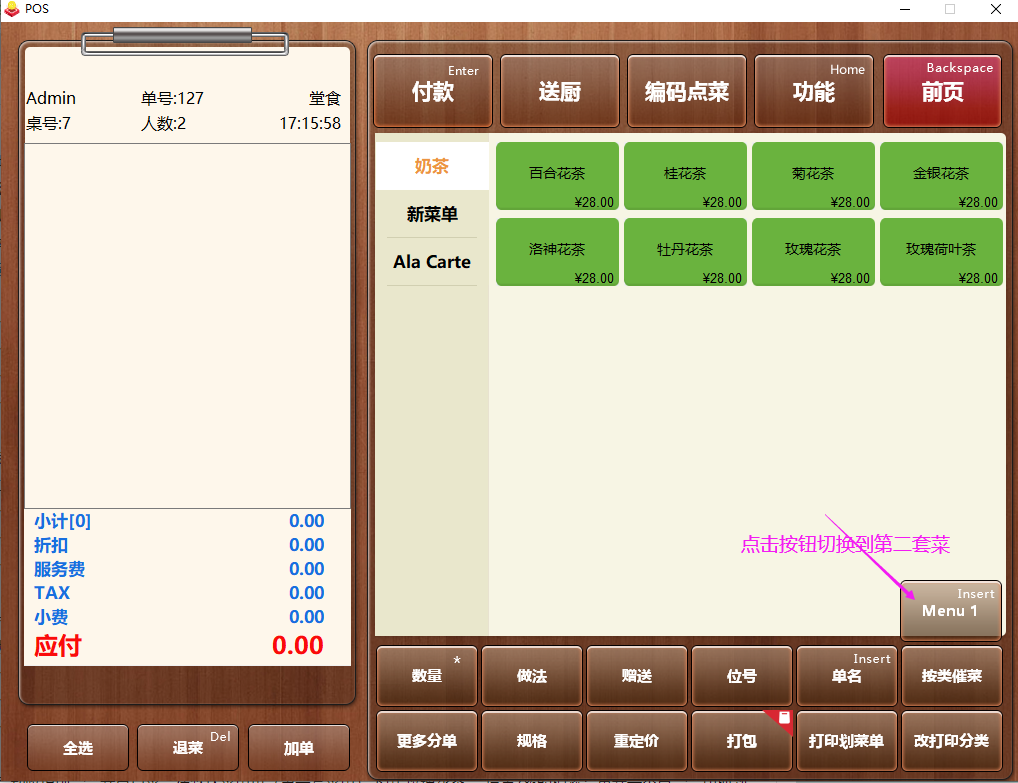Select the 奶茶 category tab

pyautogui.click(x=432, y=166)
